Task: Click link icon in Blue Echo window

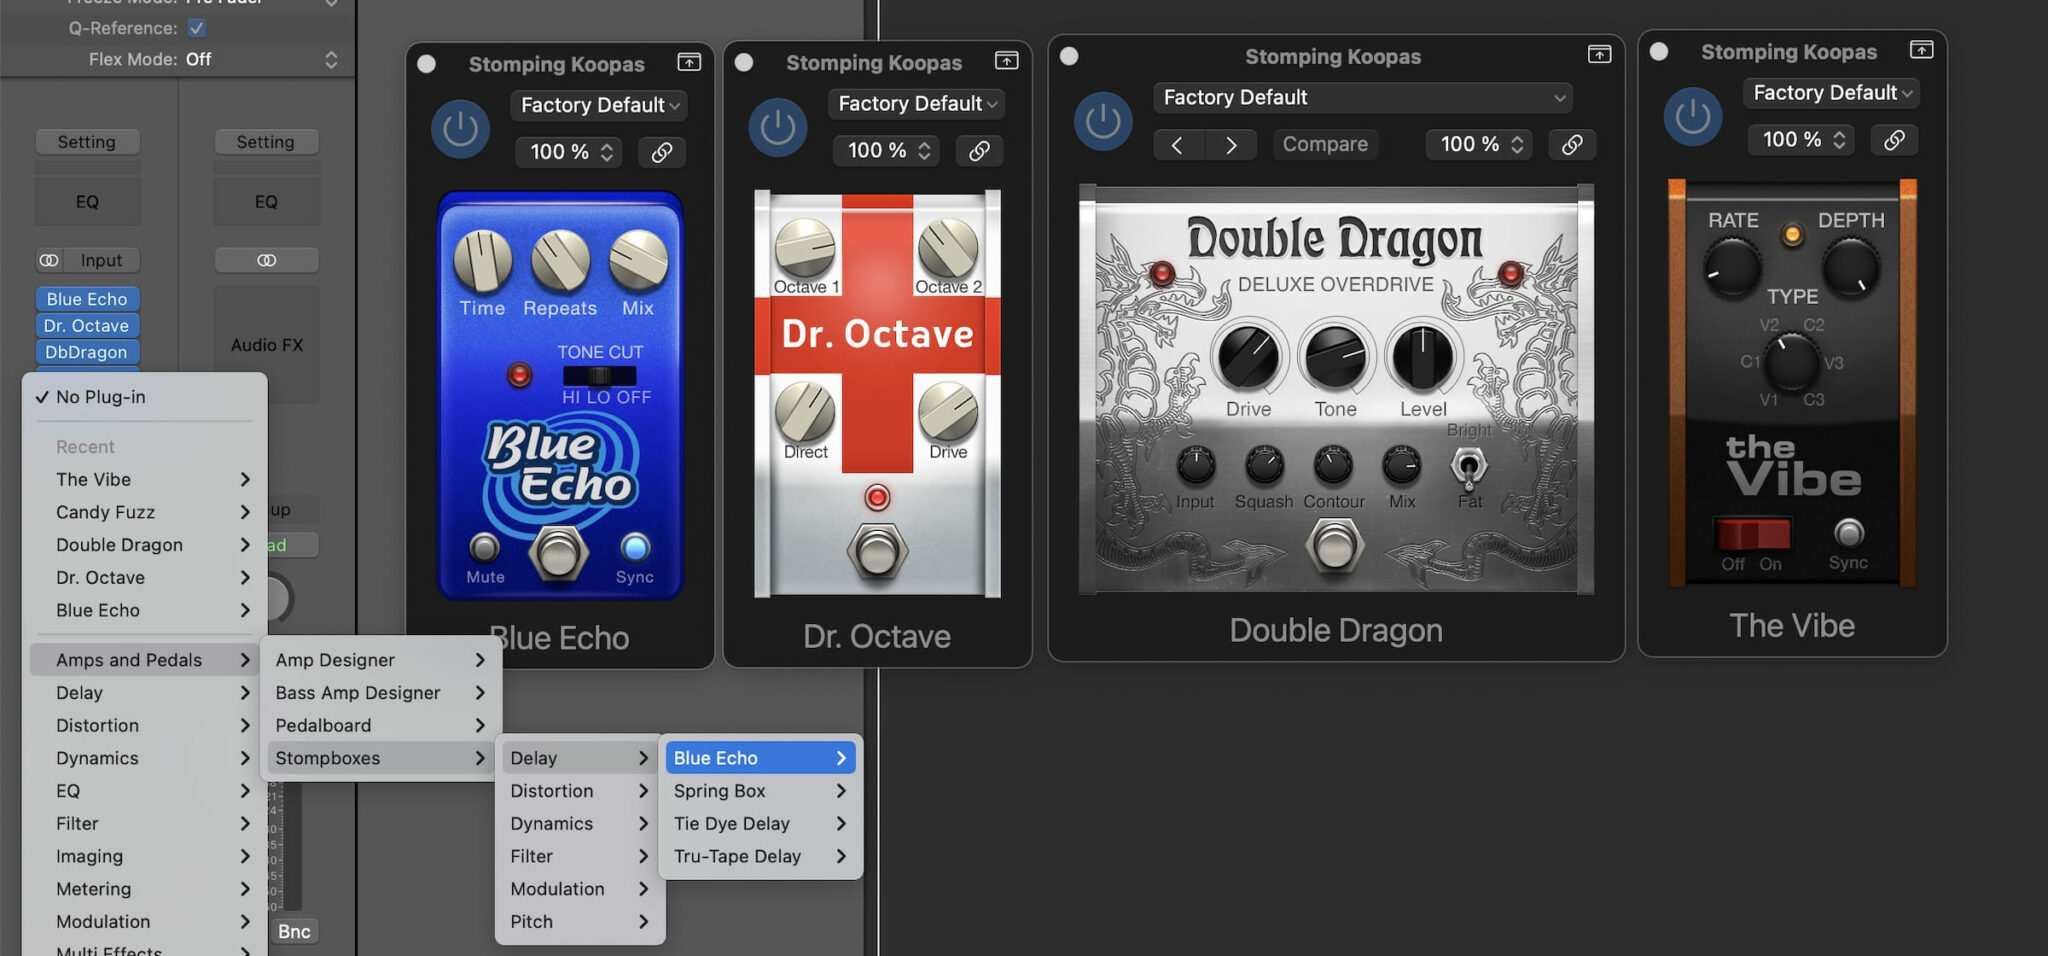Action: click(x=662, y=152)
